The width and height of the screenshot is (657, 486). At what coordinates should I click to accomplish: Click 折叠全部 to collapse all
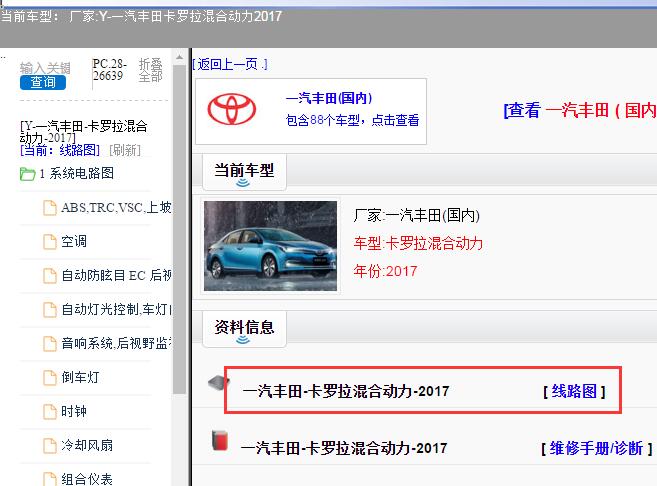coord(150,70)
